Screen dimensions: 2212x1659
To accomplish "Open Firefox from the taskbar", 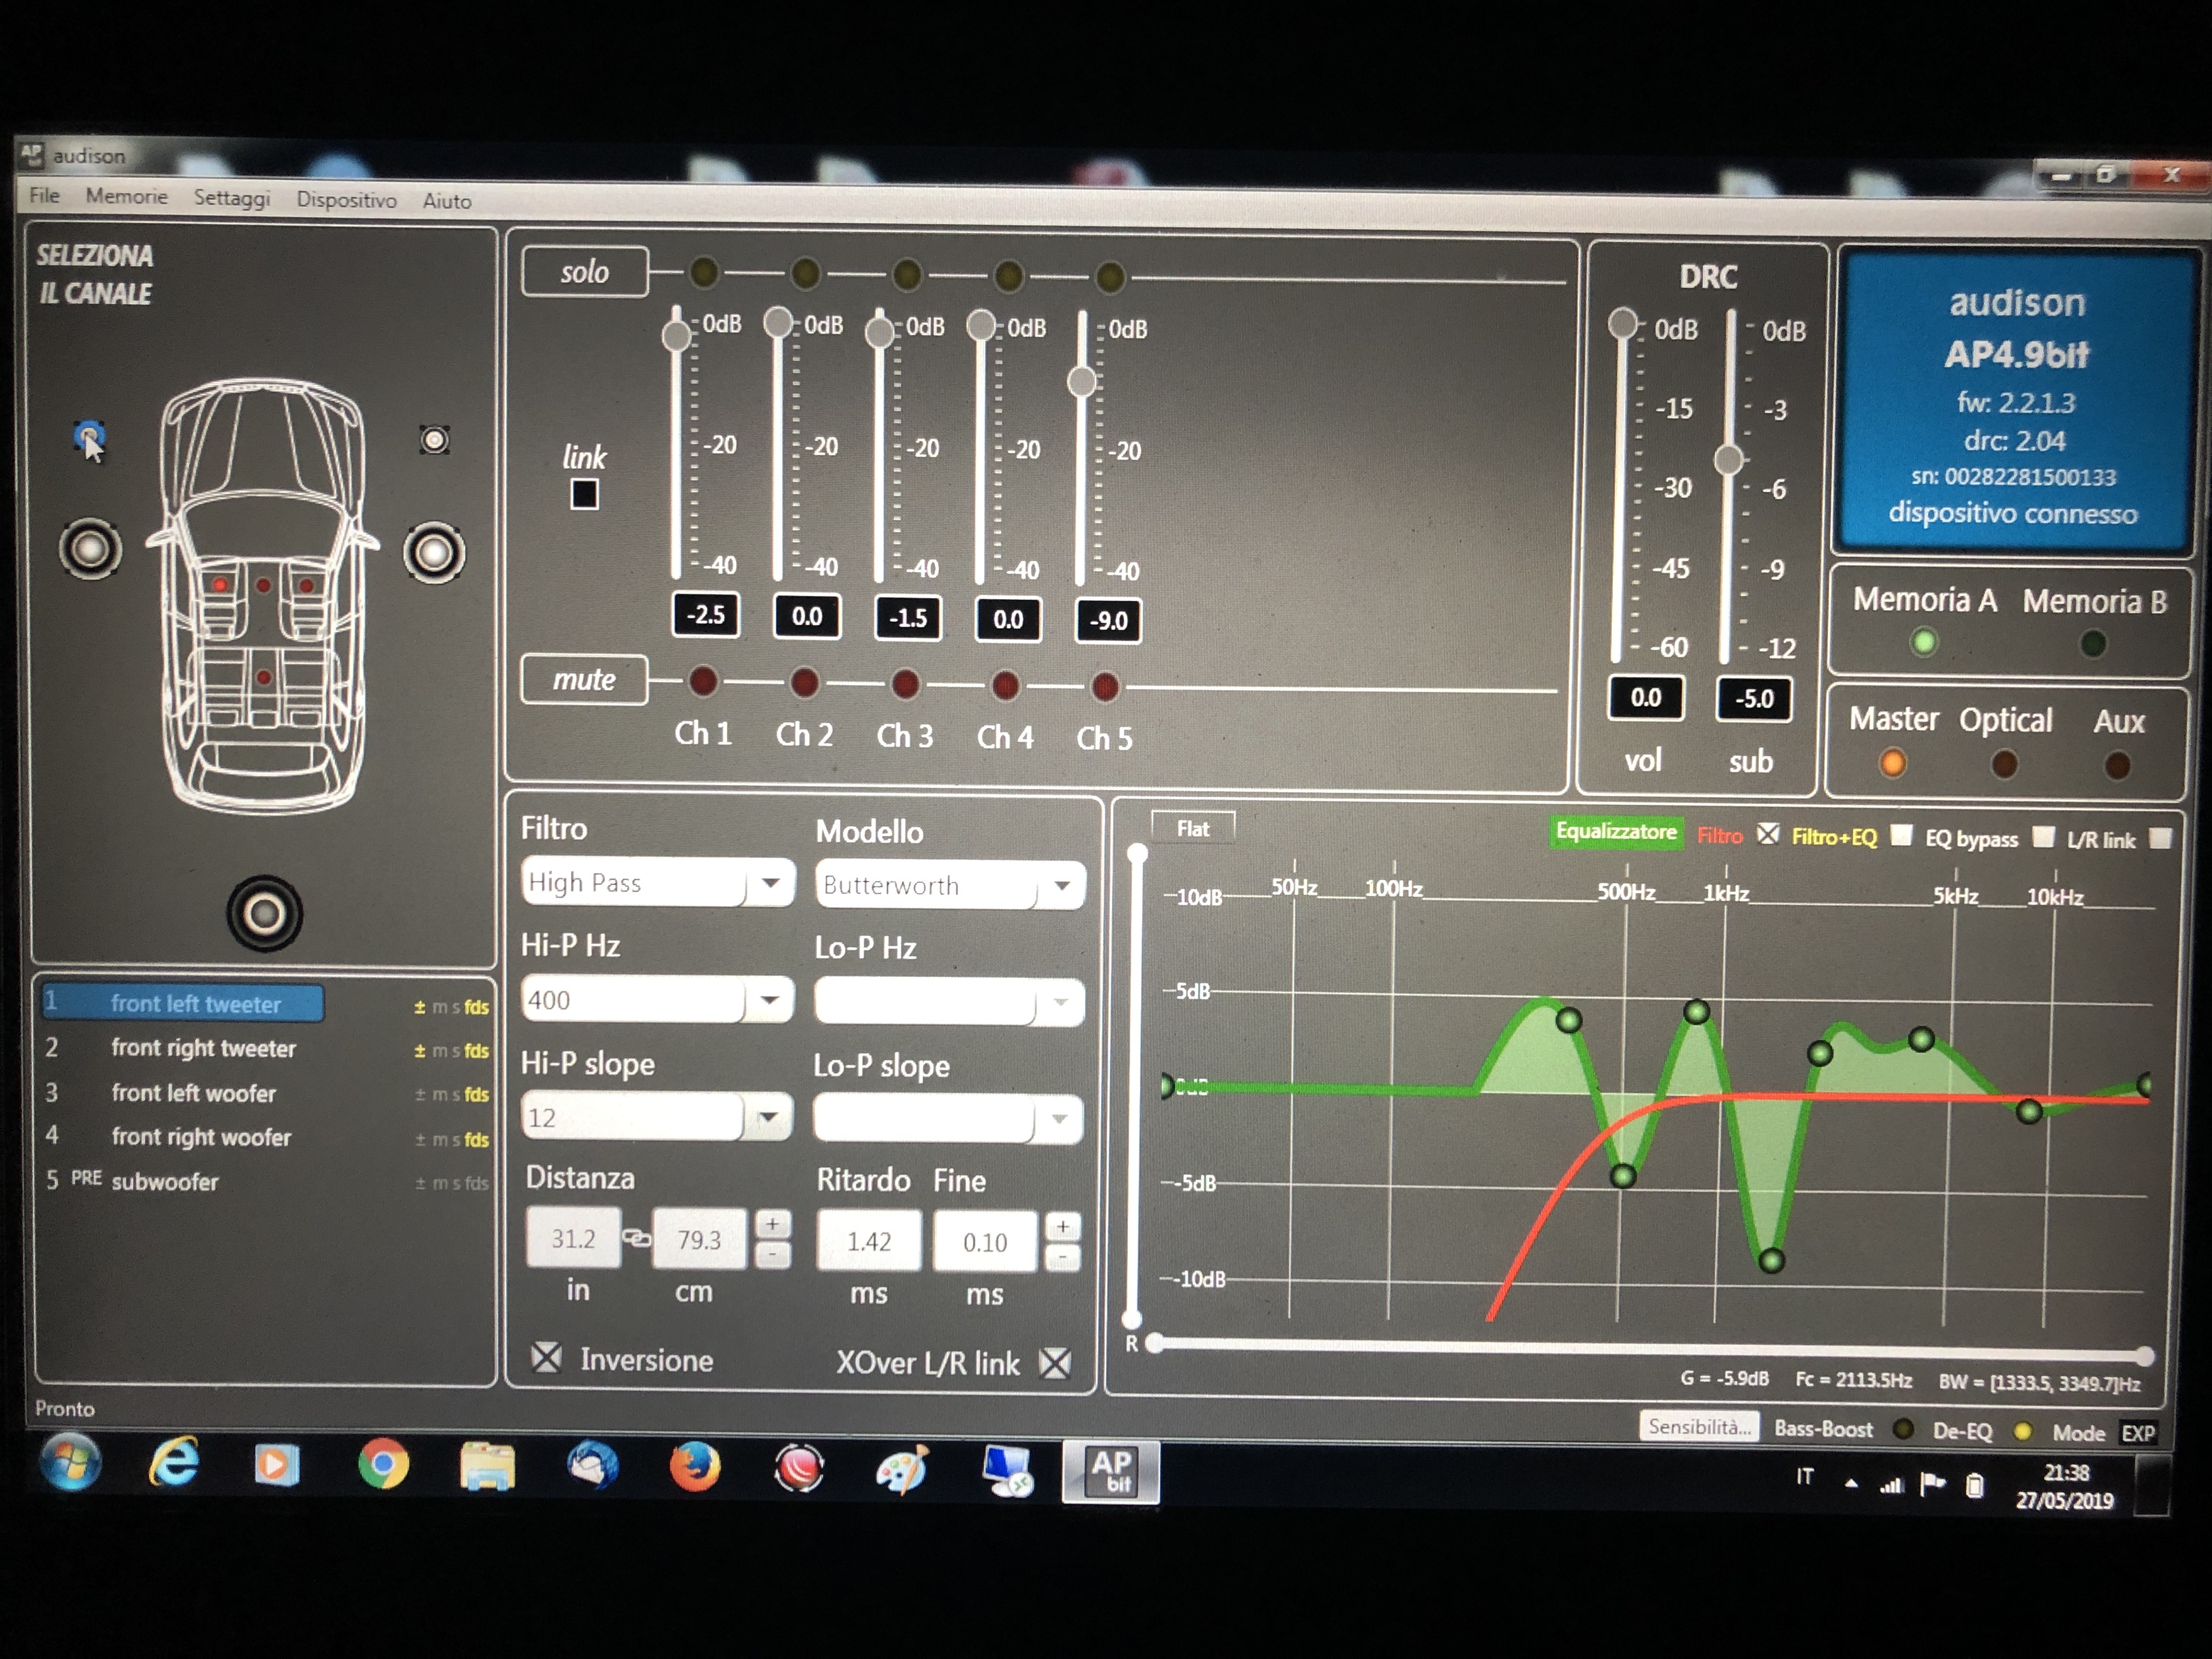I will (694, 1467).
